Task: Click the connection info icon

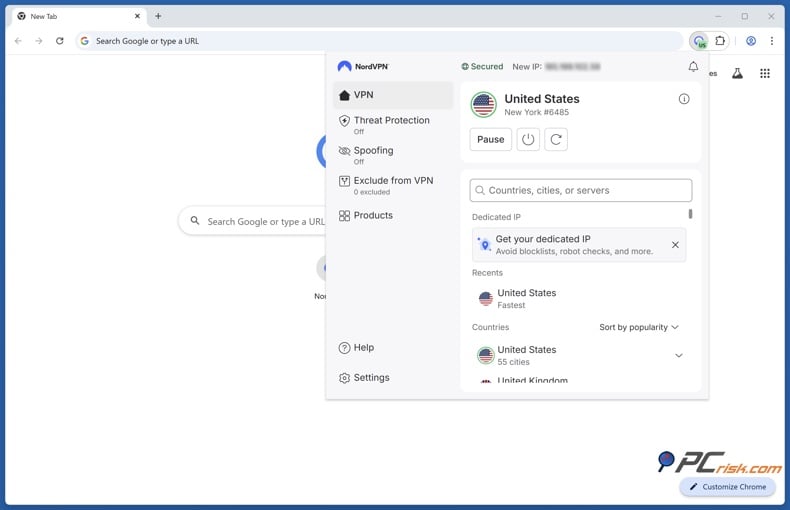Action: click(684, 99)
